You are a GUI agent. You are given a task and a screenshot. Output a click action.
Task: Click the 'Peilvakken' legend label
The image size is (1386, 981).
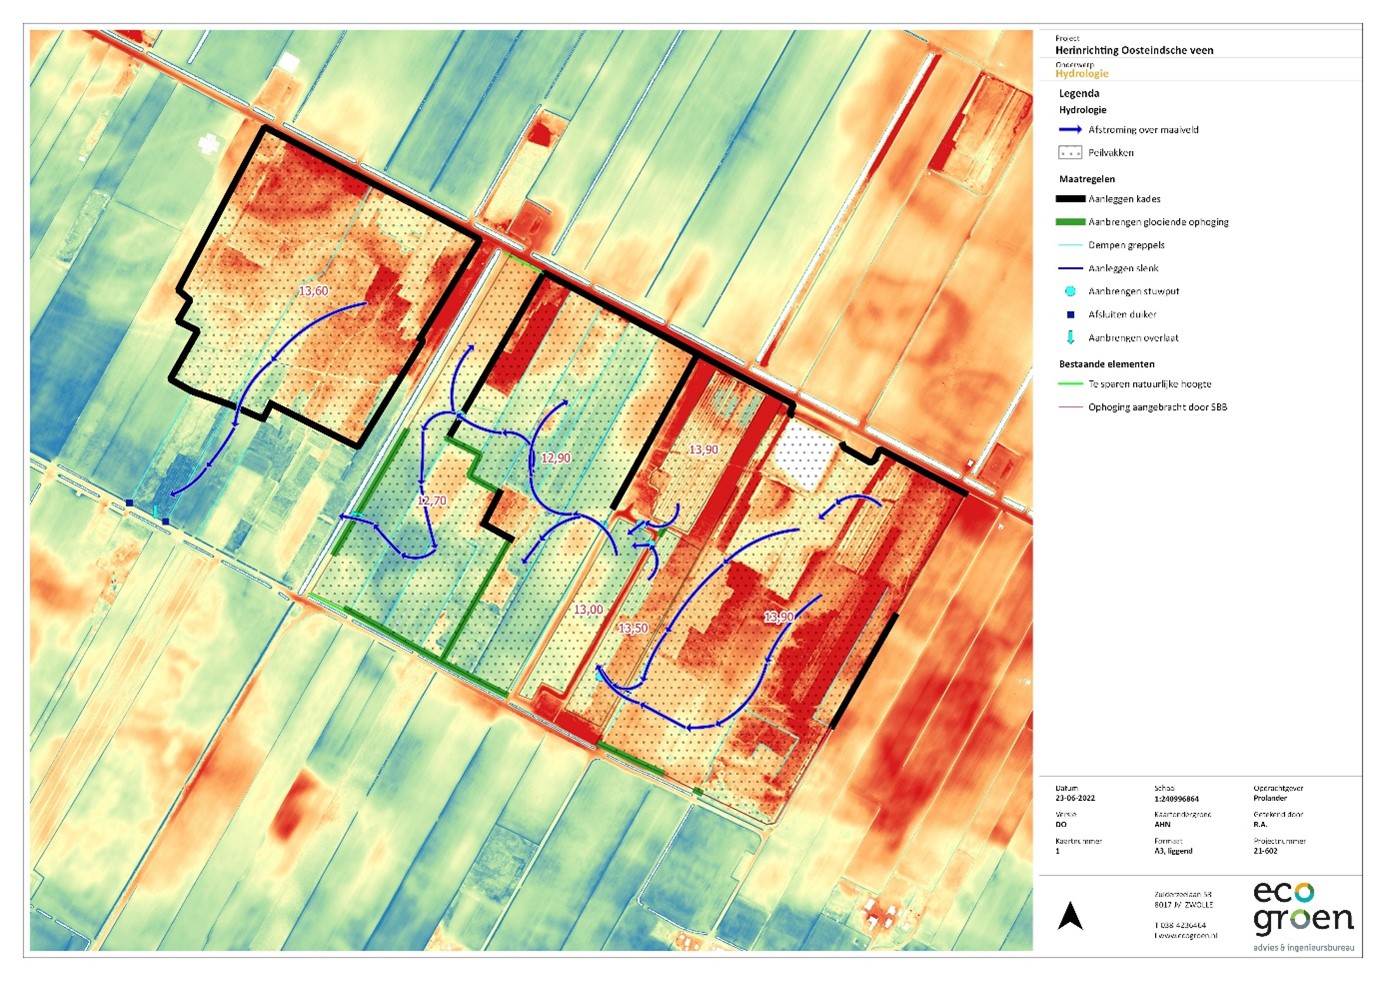tap(1111, 153)
